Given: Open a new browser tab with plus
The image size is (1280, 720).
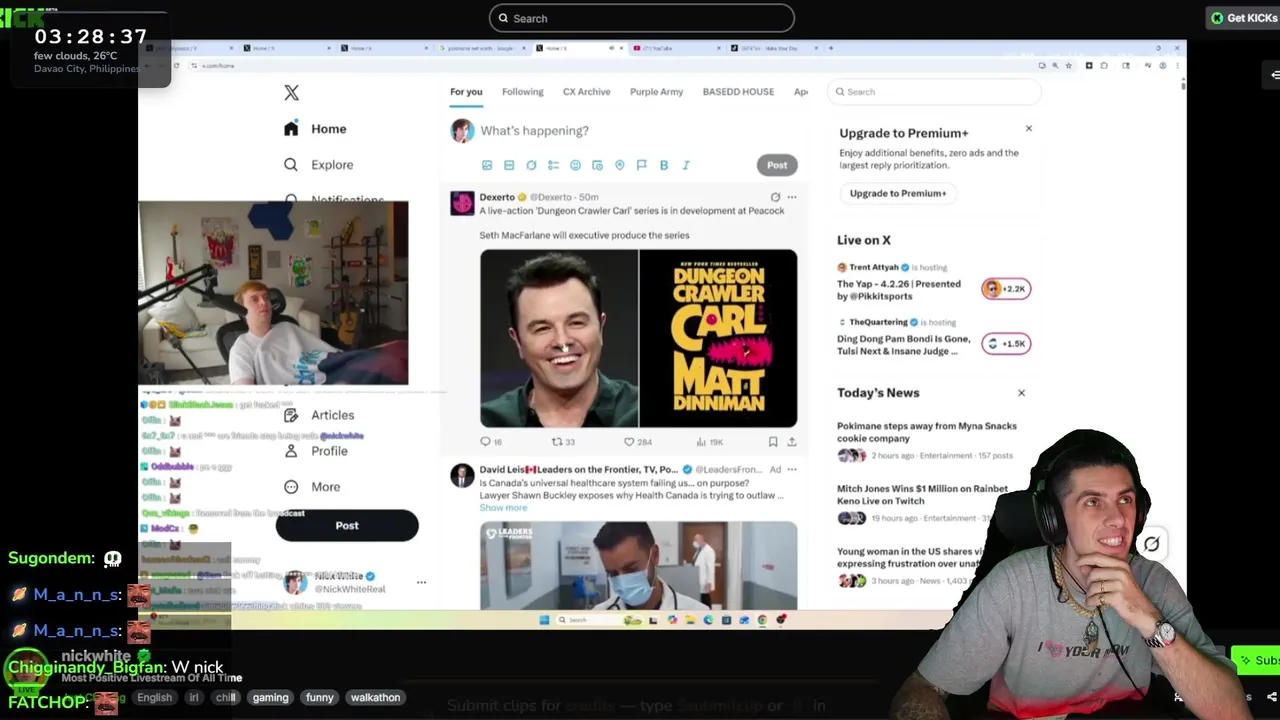Looking at the screenshot, I should pyautogui.click(x=830, y=48).
